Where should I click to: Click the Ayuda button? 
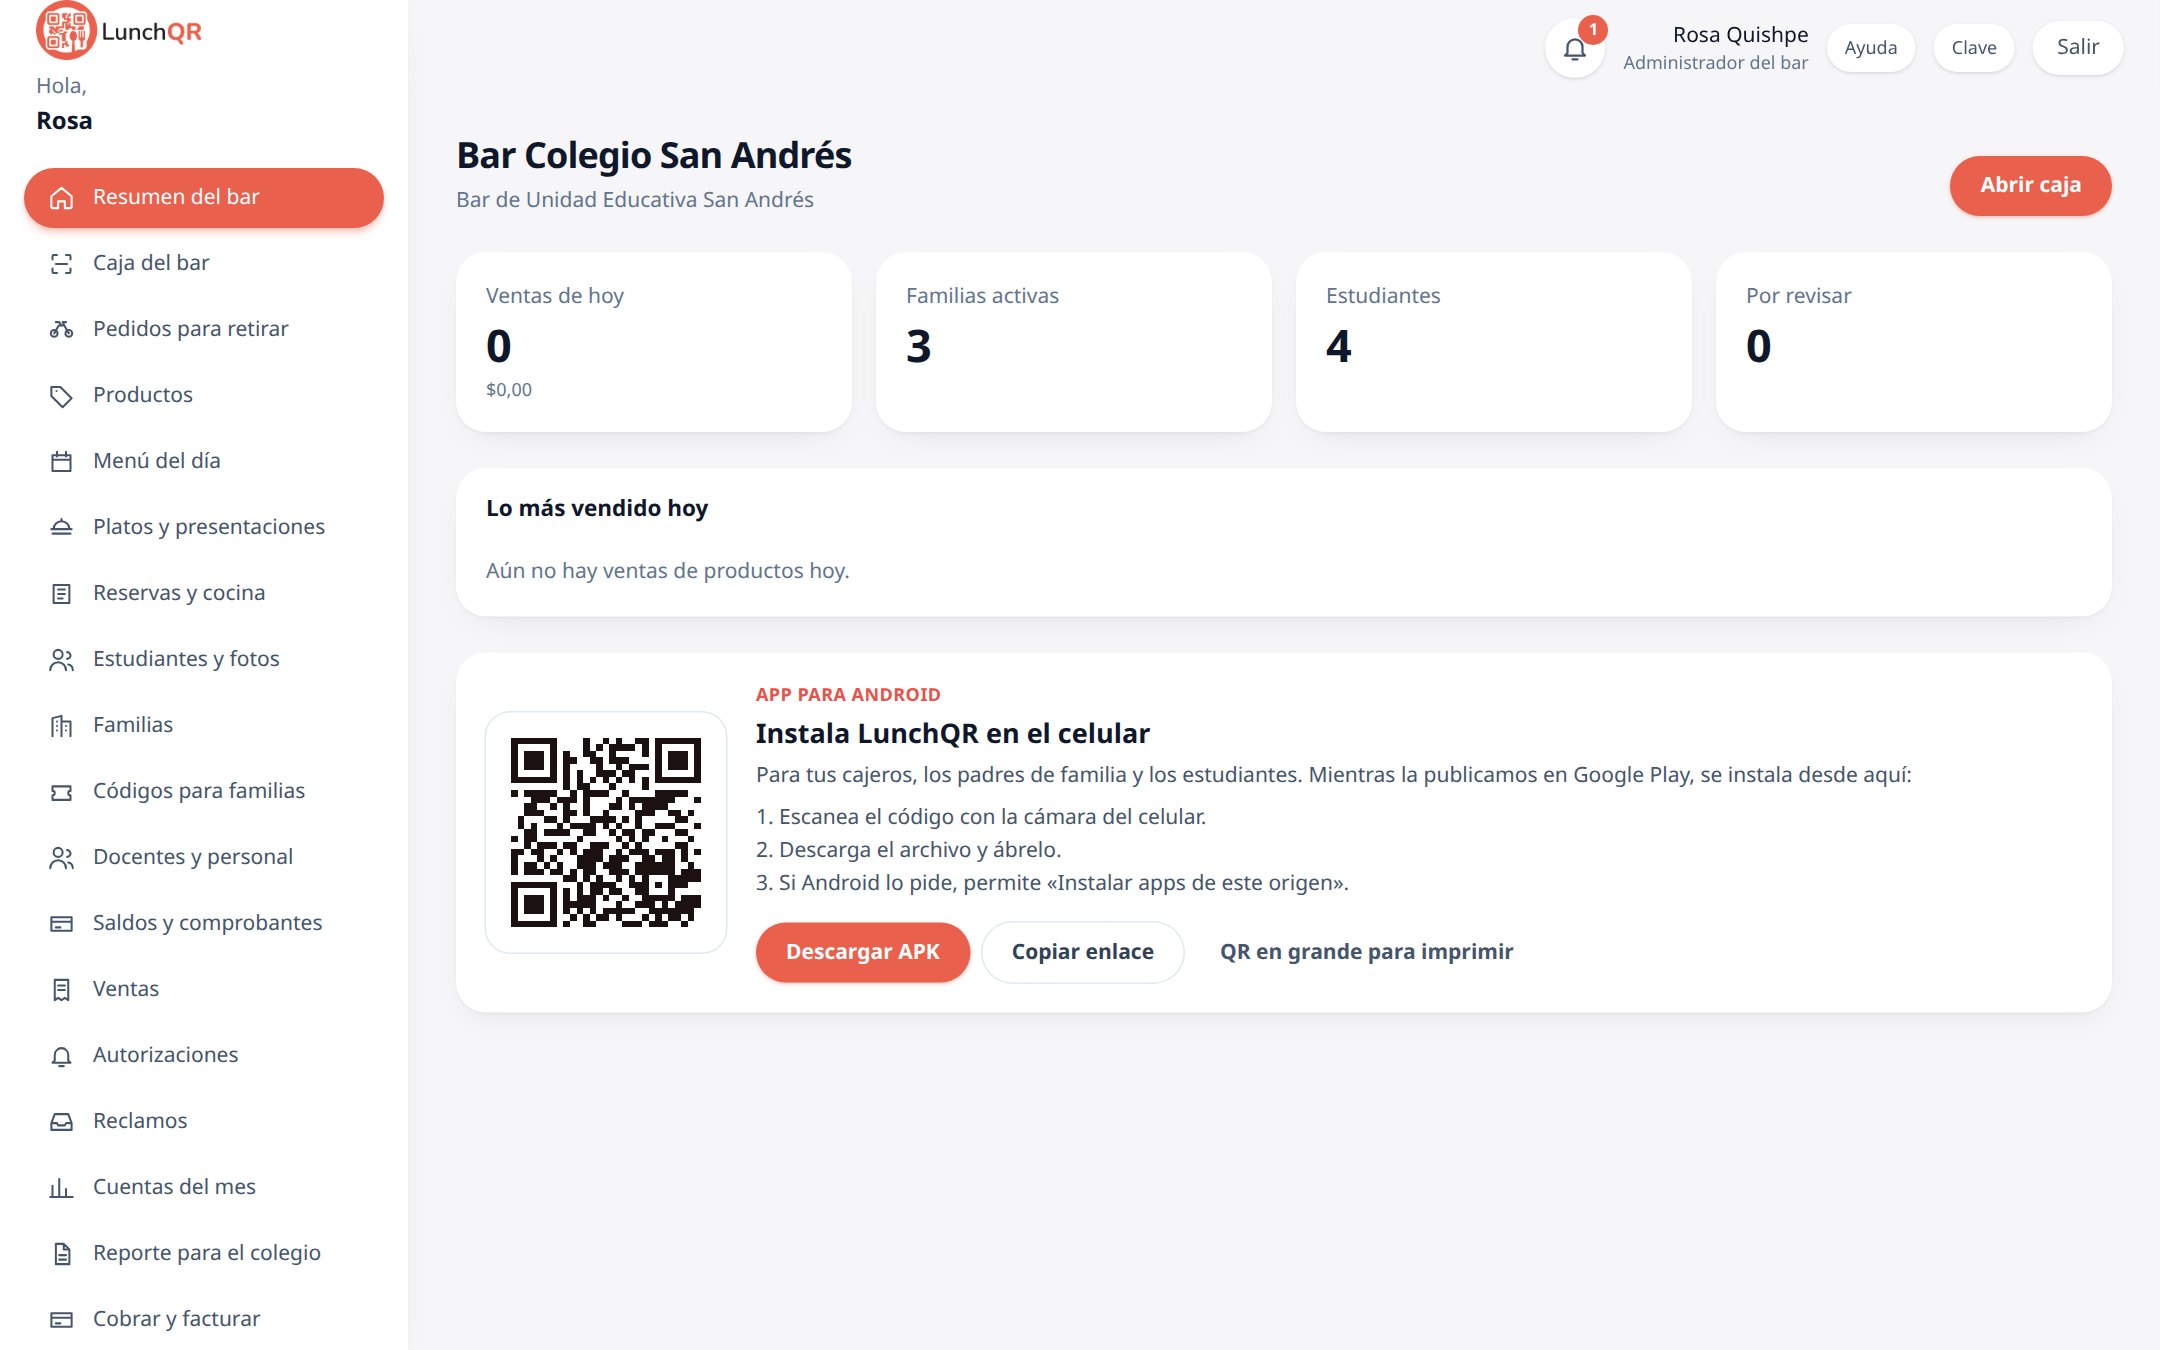point(1870,48)
